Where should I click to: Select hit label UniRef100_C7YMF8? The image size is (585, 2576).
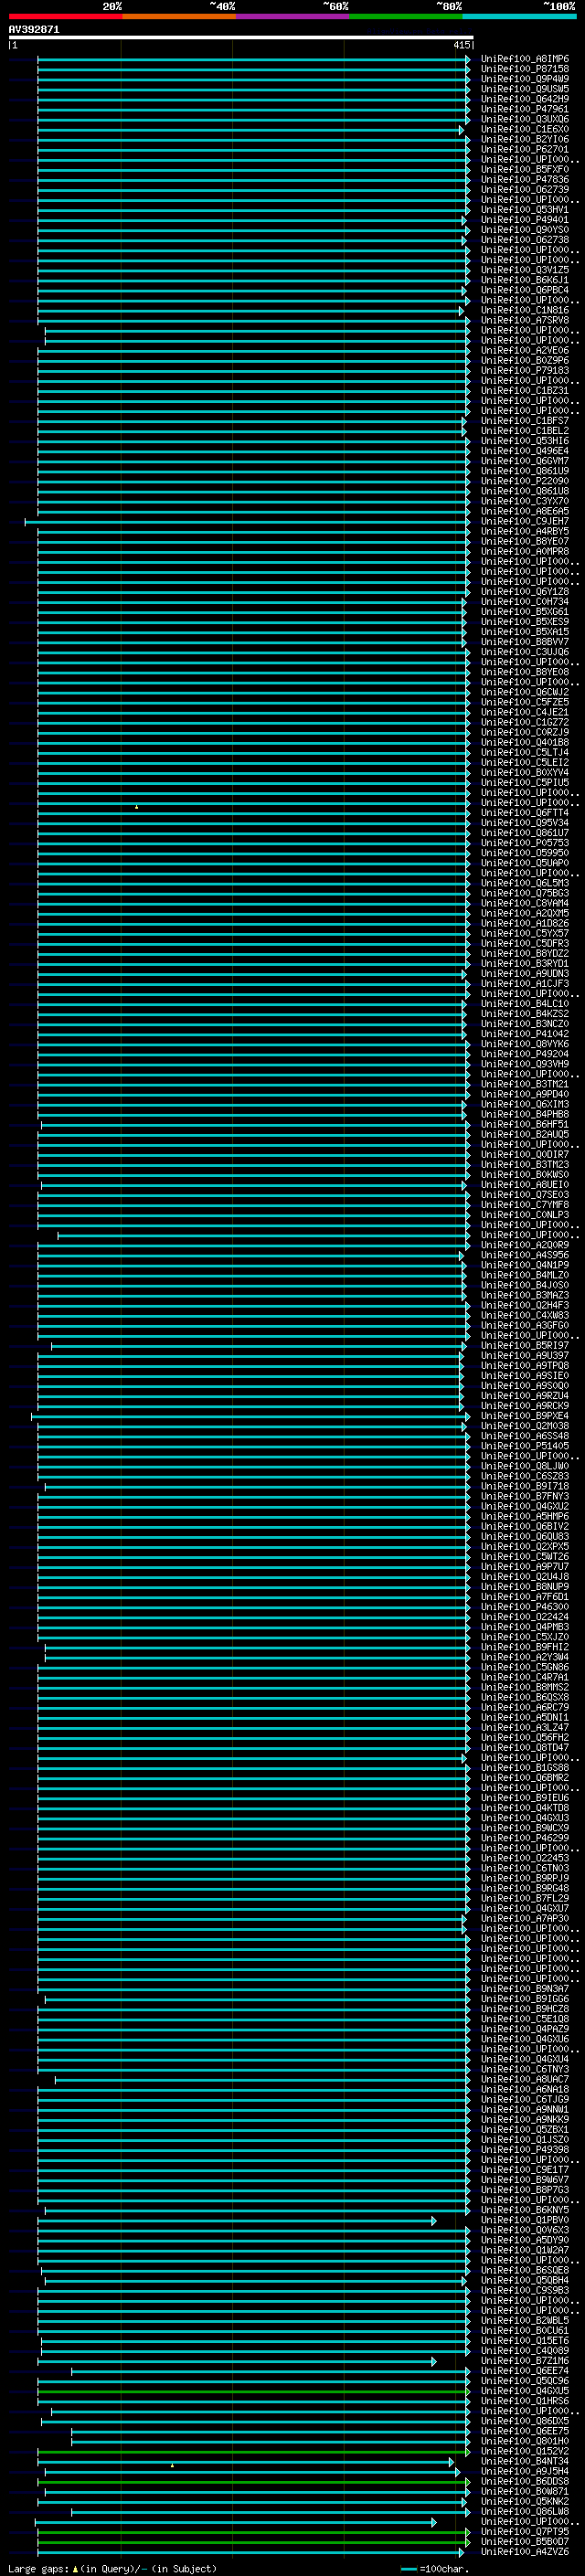click(525, 1204)
